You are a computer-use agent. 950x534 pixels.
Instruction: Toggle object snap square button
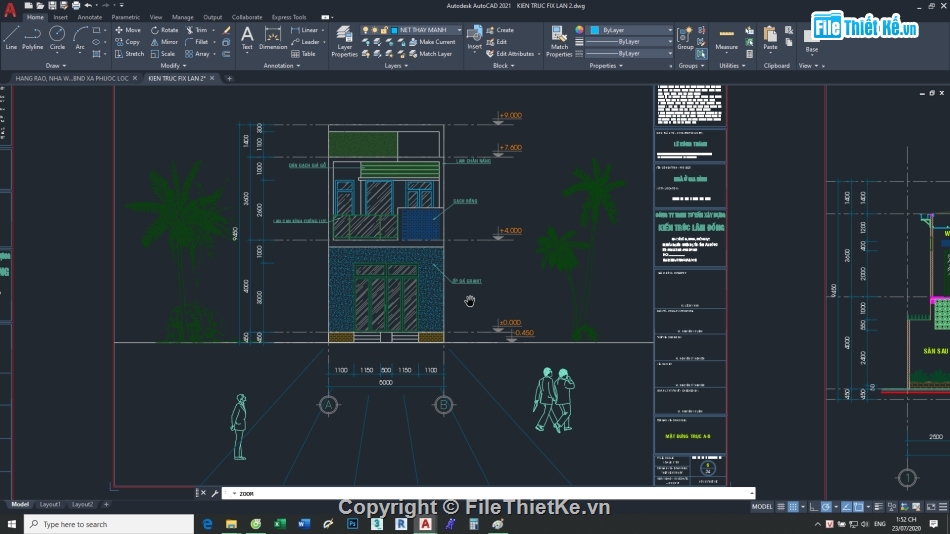(859, 507)
